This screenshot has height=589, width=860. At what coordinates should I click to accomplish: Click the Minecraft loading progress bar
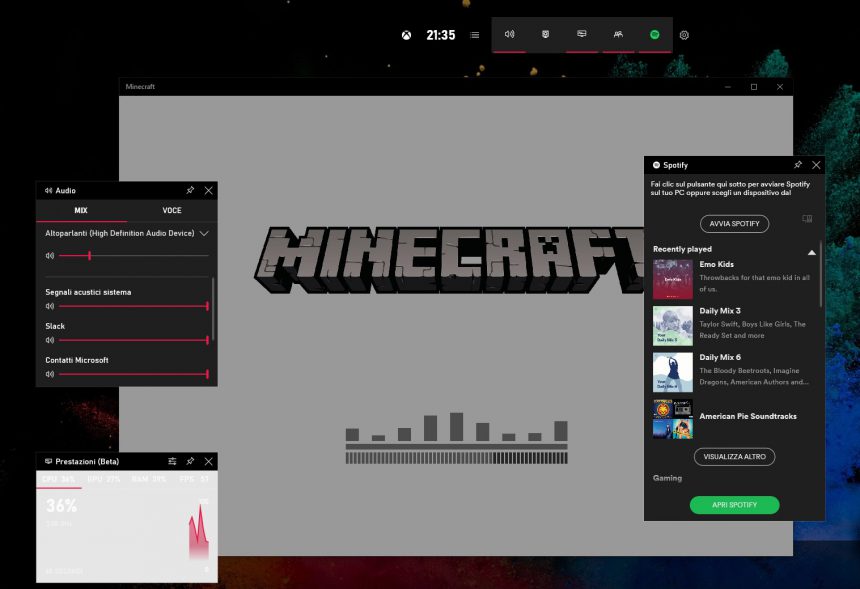456,457
